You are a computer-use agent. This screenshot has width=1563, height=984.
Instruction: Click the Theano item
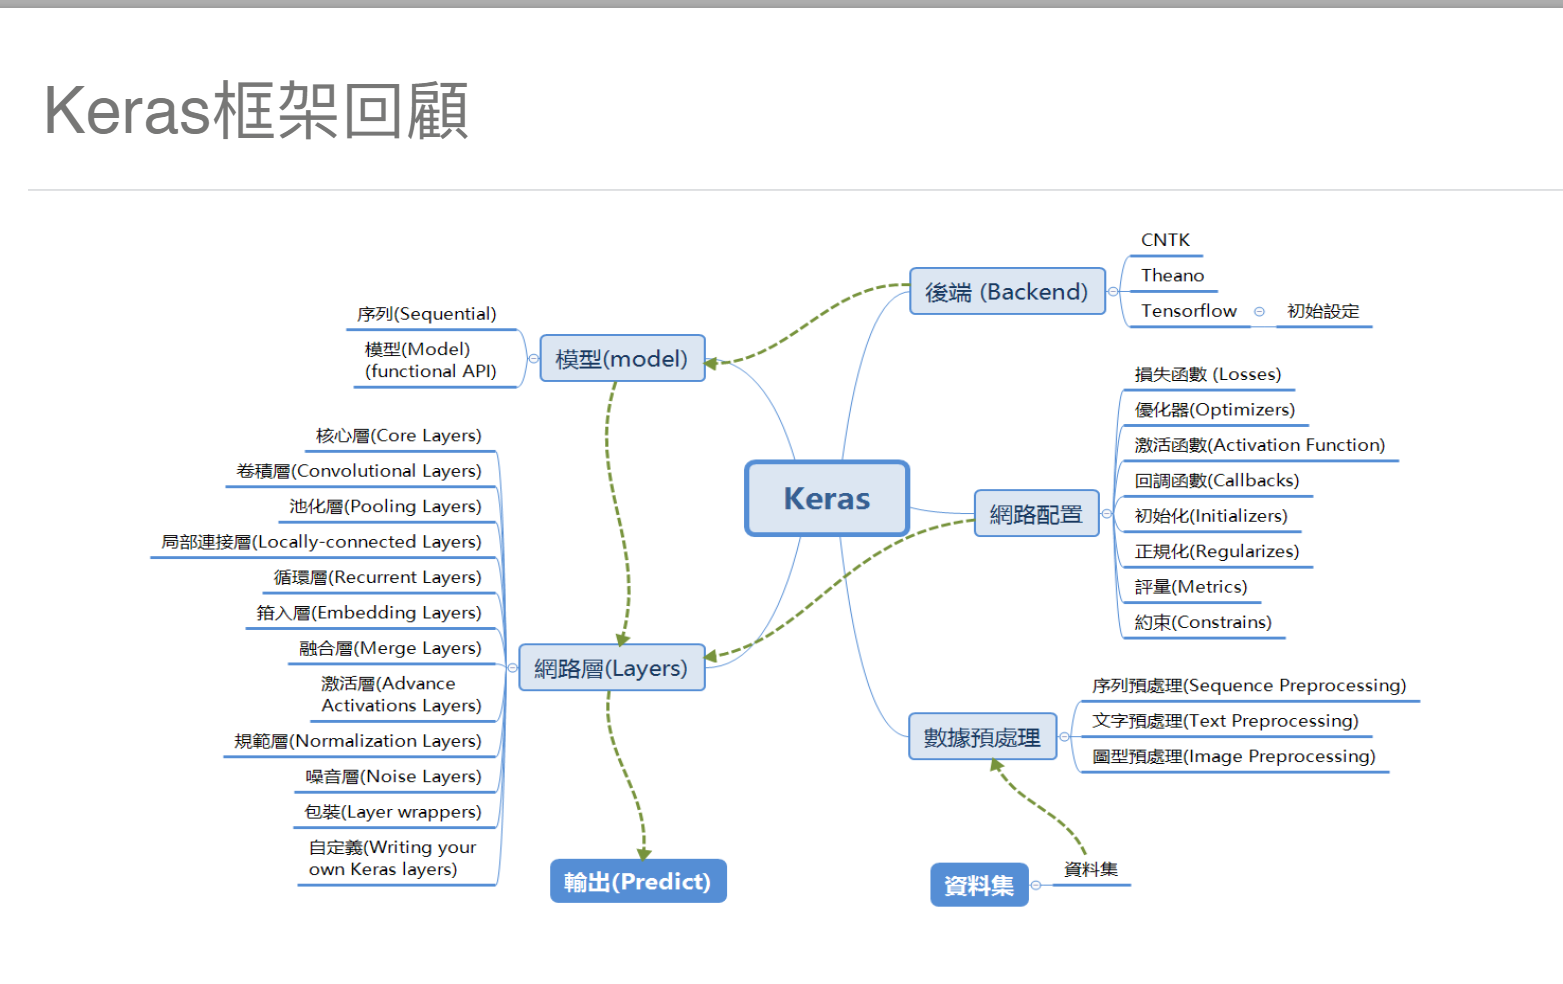pos(1172,275)
